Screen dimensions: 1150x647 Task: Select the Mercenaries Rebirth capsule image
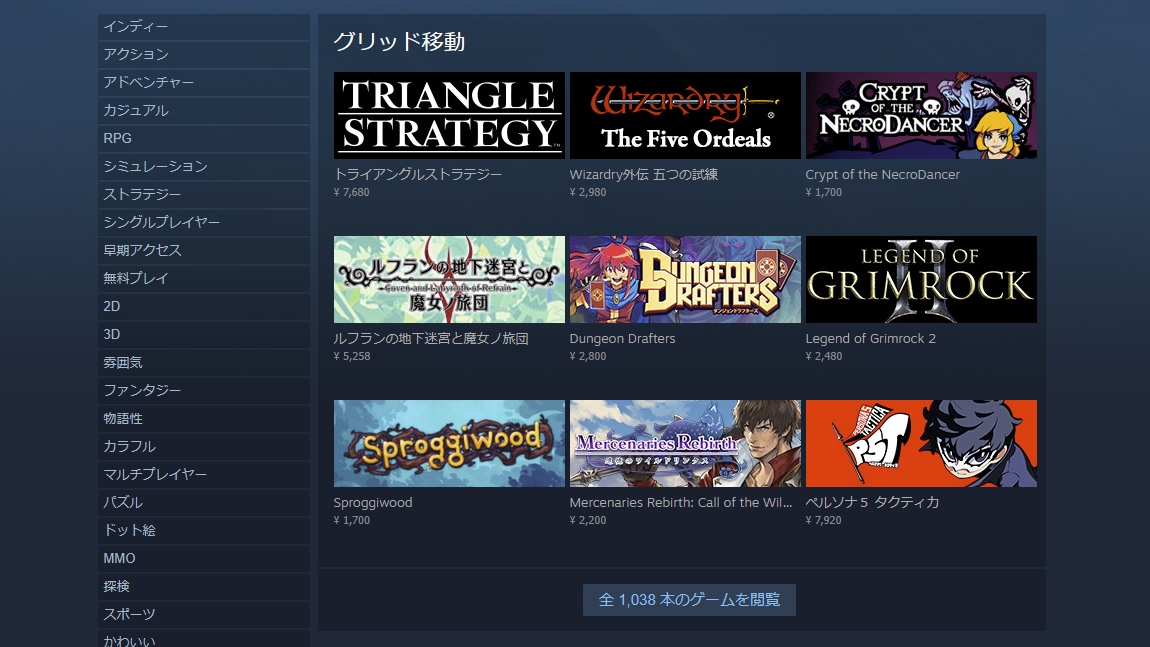click(685, 443)
